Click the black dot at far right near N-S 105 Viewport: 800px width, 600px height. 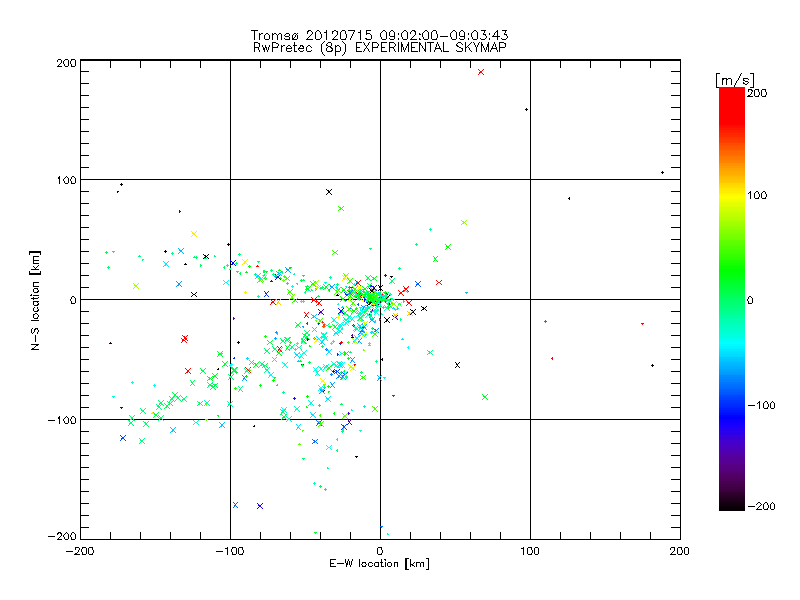pos(662,172)
